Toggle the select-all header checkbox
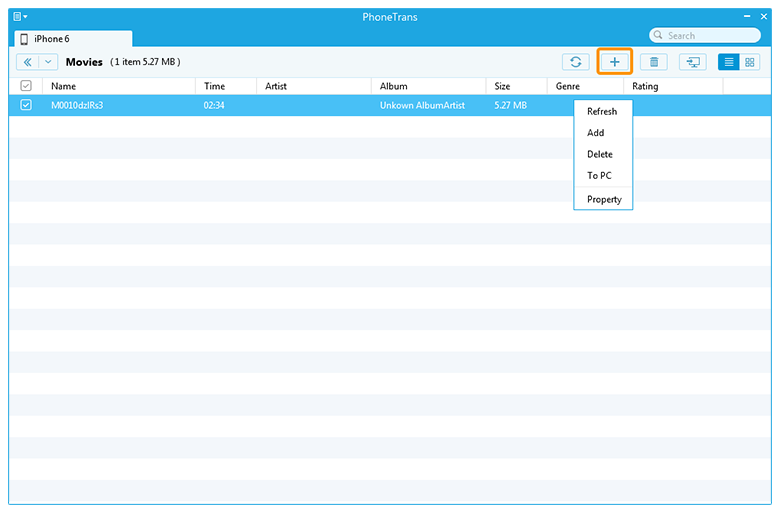Screen dimensions: 780x512 pos(26,86)
